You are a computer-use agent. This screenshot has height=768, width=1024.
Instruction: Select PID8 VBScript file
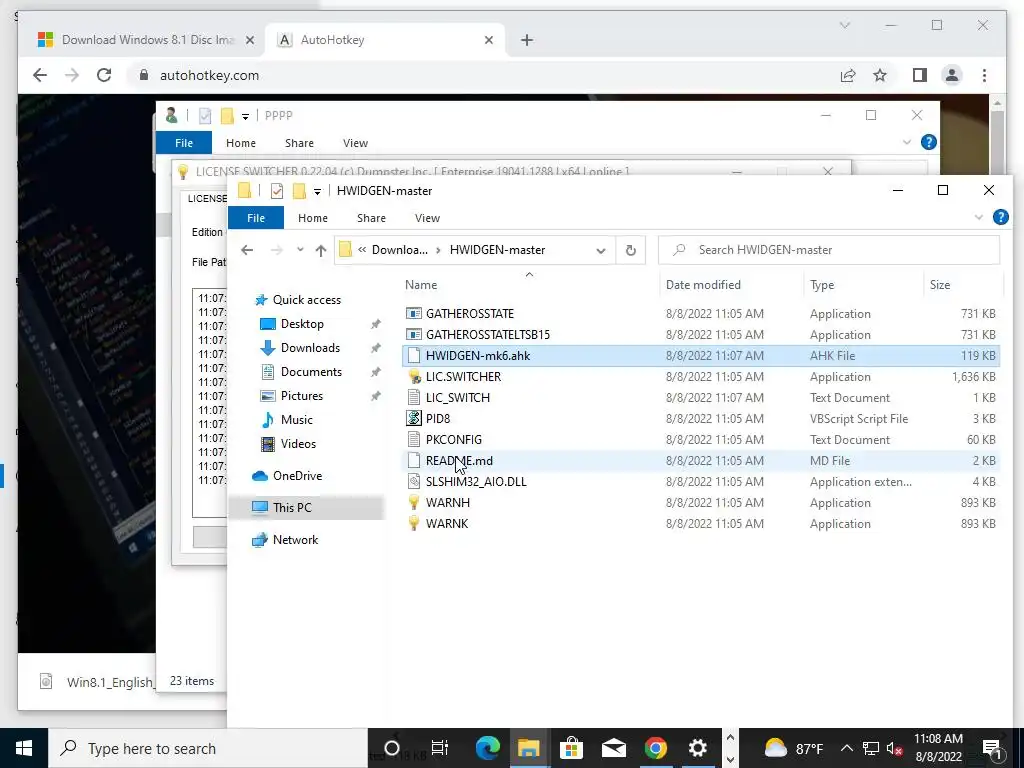tap(701, 418)
